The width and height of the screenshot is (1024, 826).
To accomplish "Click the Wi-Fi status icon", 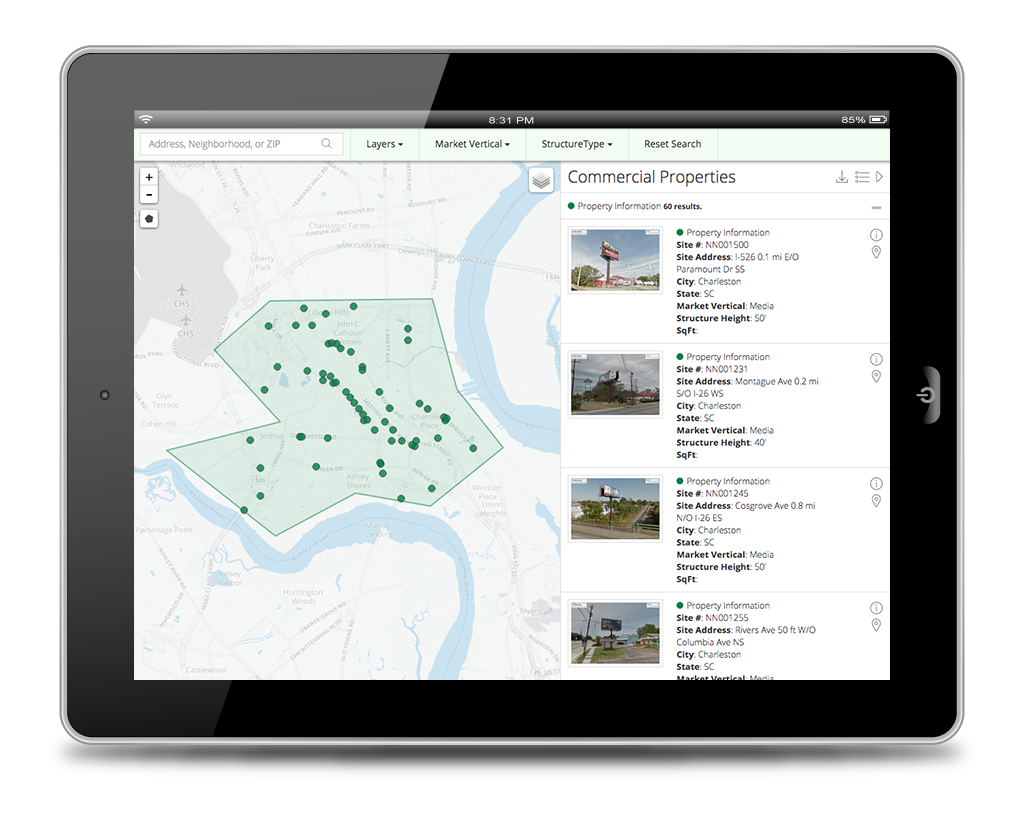I will click(146, 119).
